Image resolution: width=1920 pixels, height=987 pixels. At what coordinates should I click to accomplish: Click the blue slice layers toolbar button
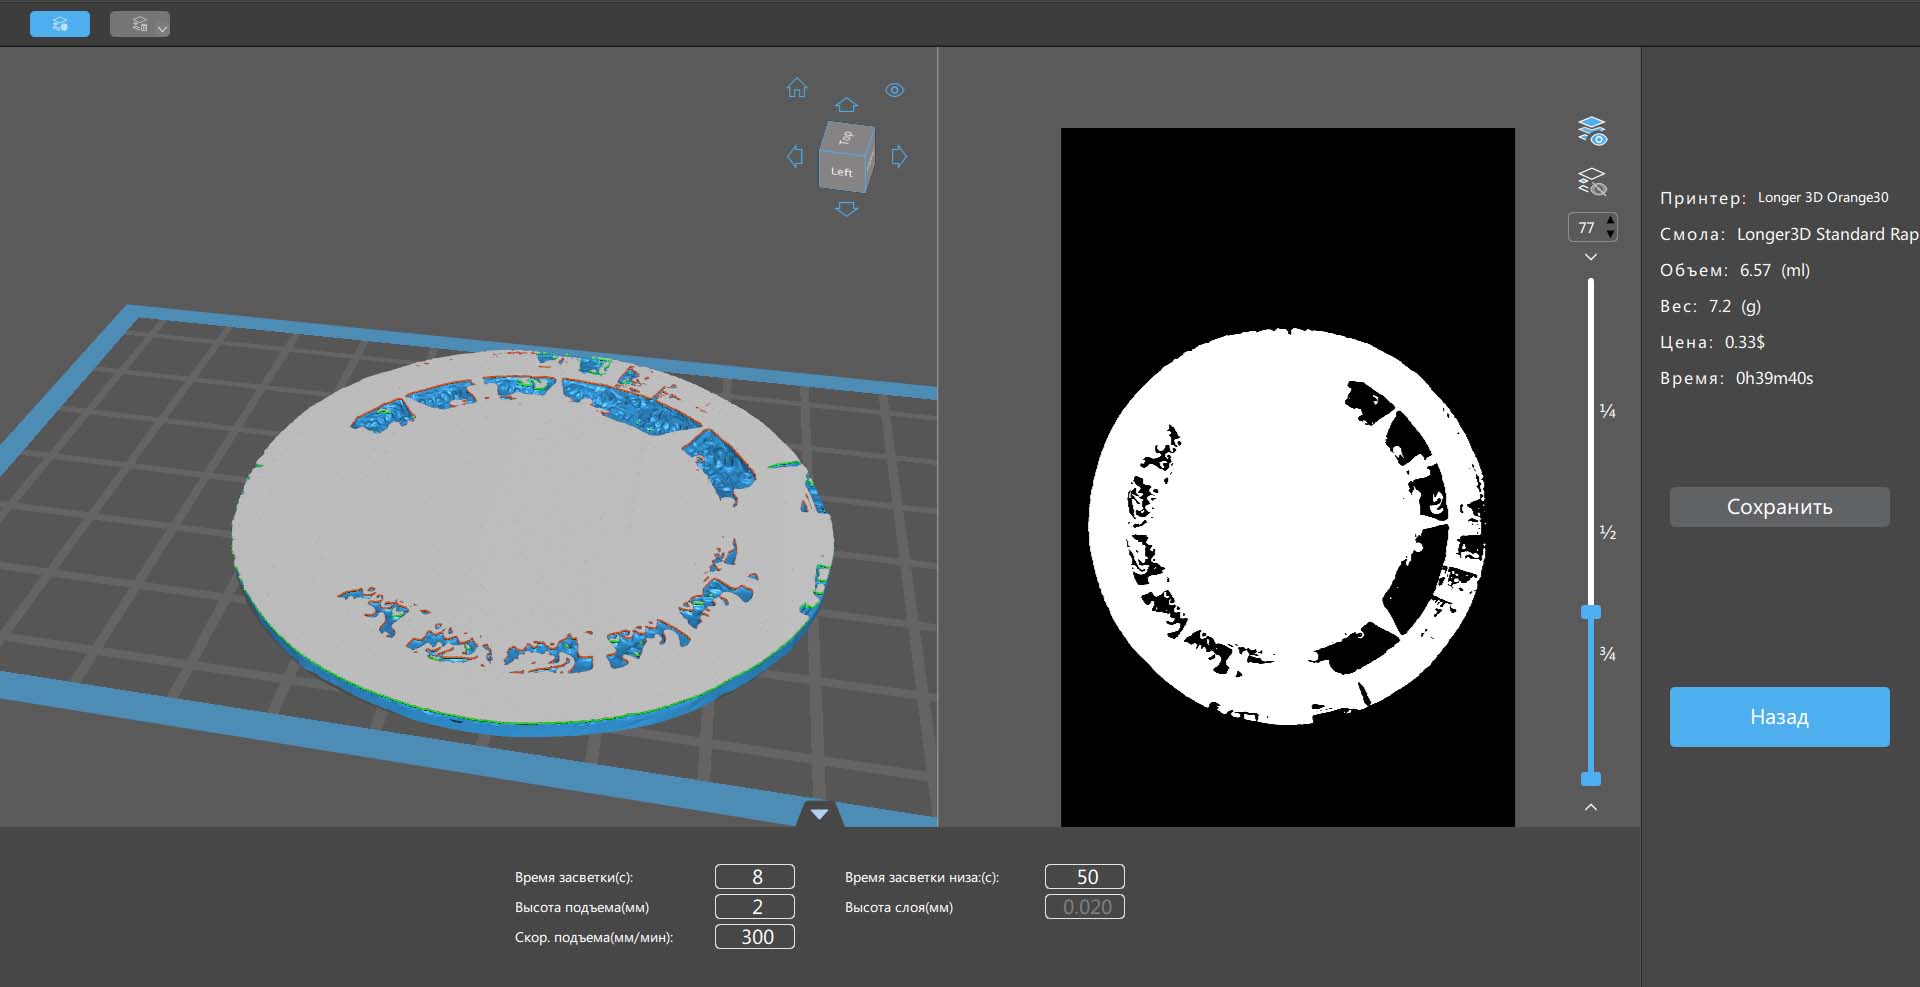pyautogui.click(x=60, y=24)
